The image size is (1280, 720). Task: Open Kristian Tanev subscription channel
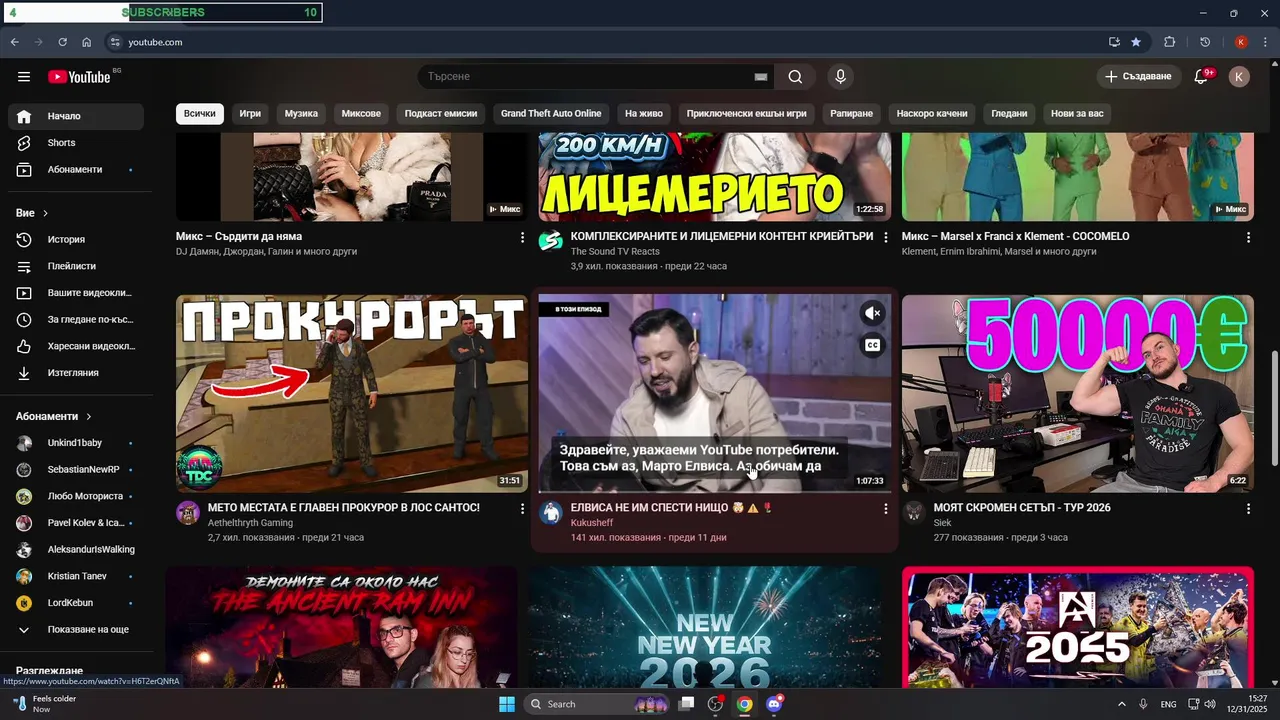(x=76, y=576)
